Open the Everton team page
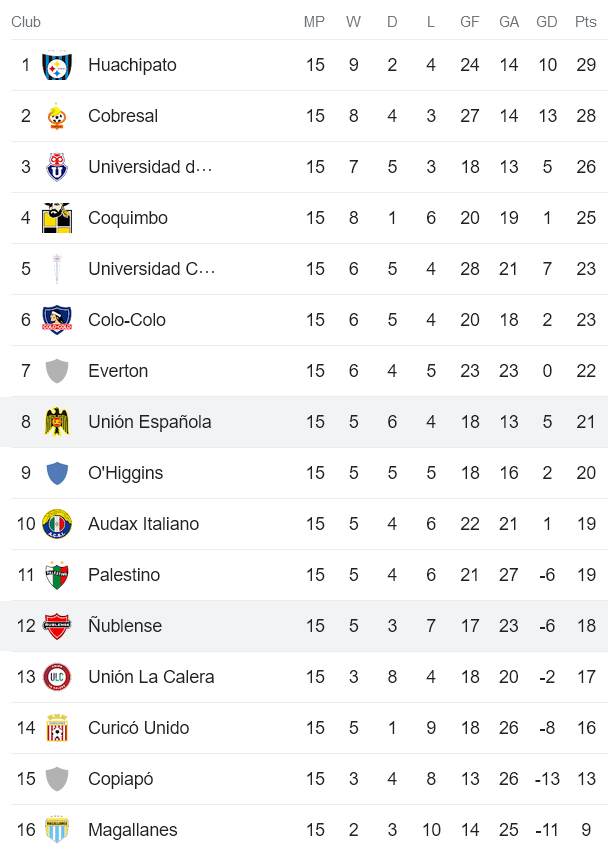Viewport: 608px width, 852px height. [x=118, y=370]
